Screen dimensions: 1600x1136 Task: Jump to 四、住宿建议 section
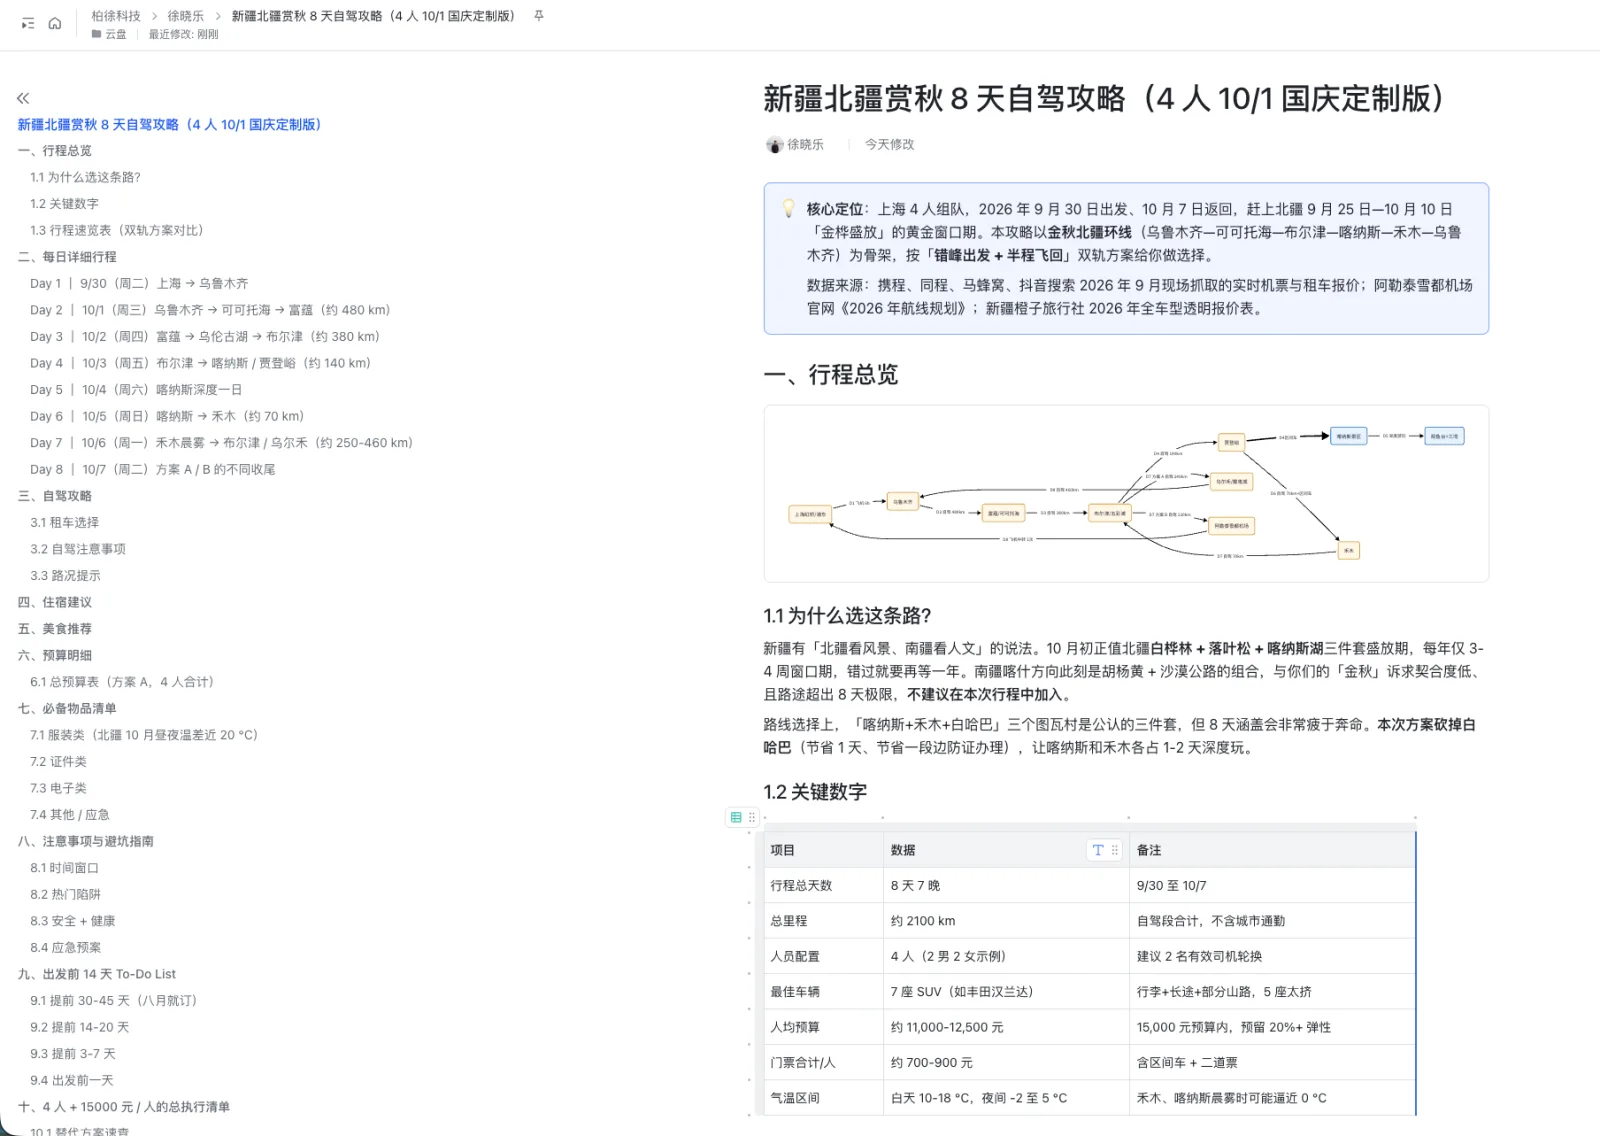[55, 602]
